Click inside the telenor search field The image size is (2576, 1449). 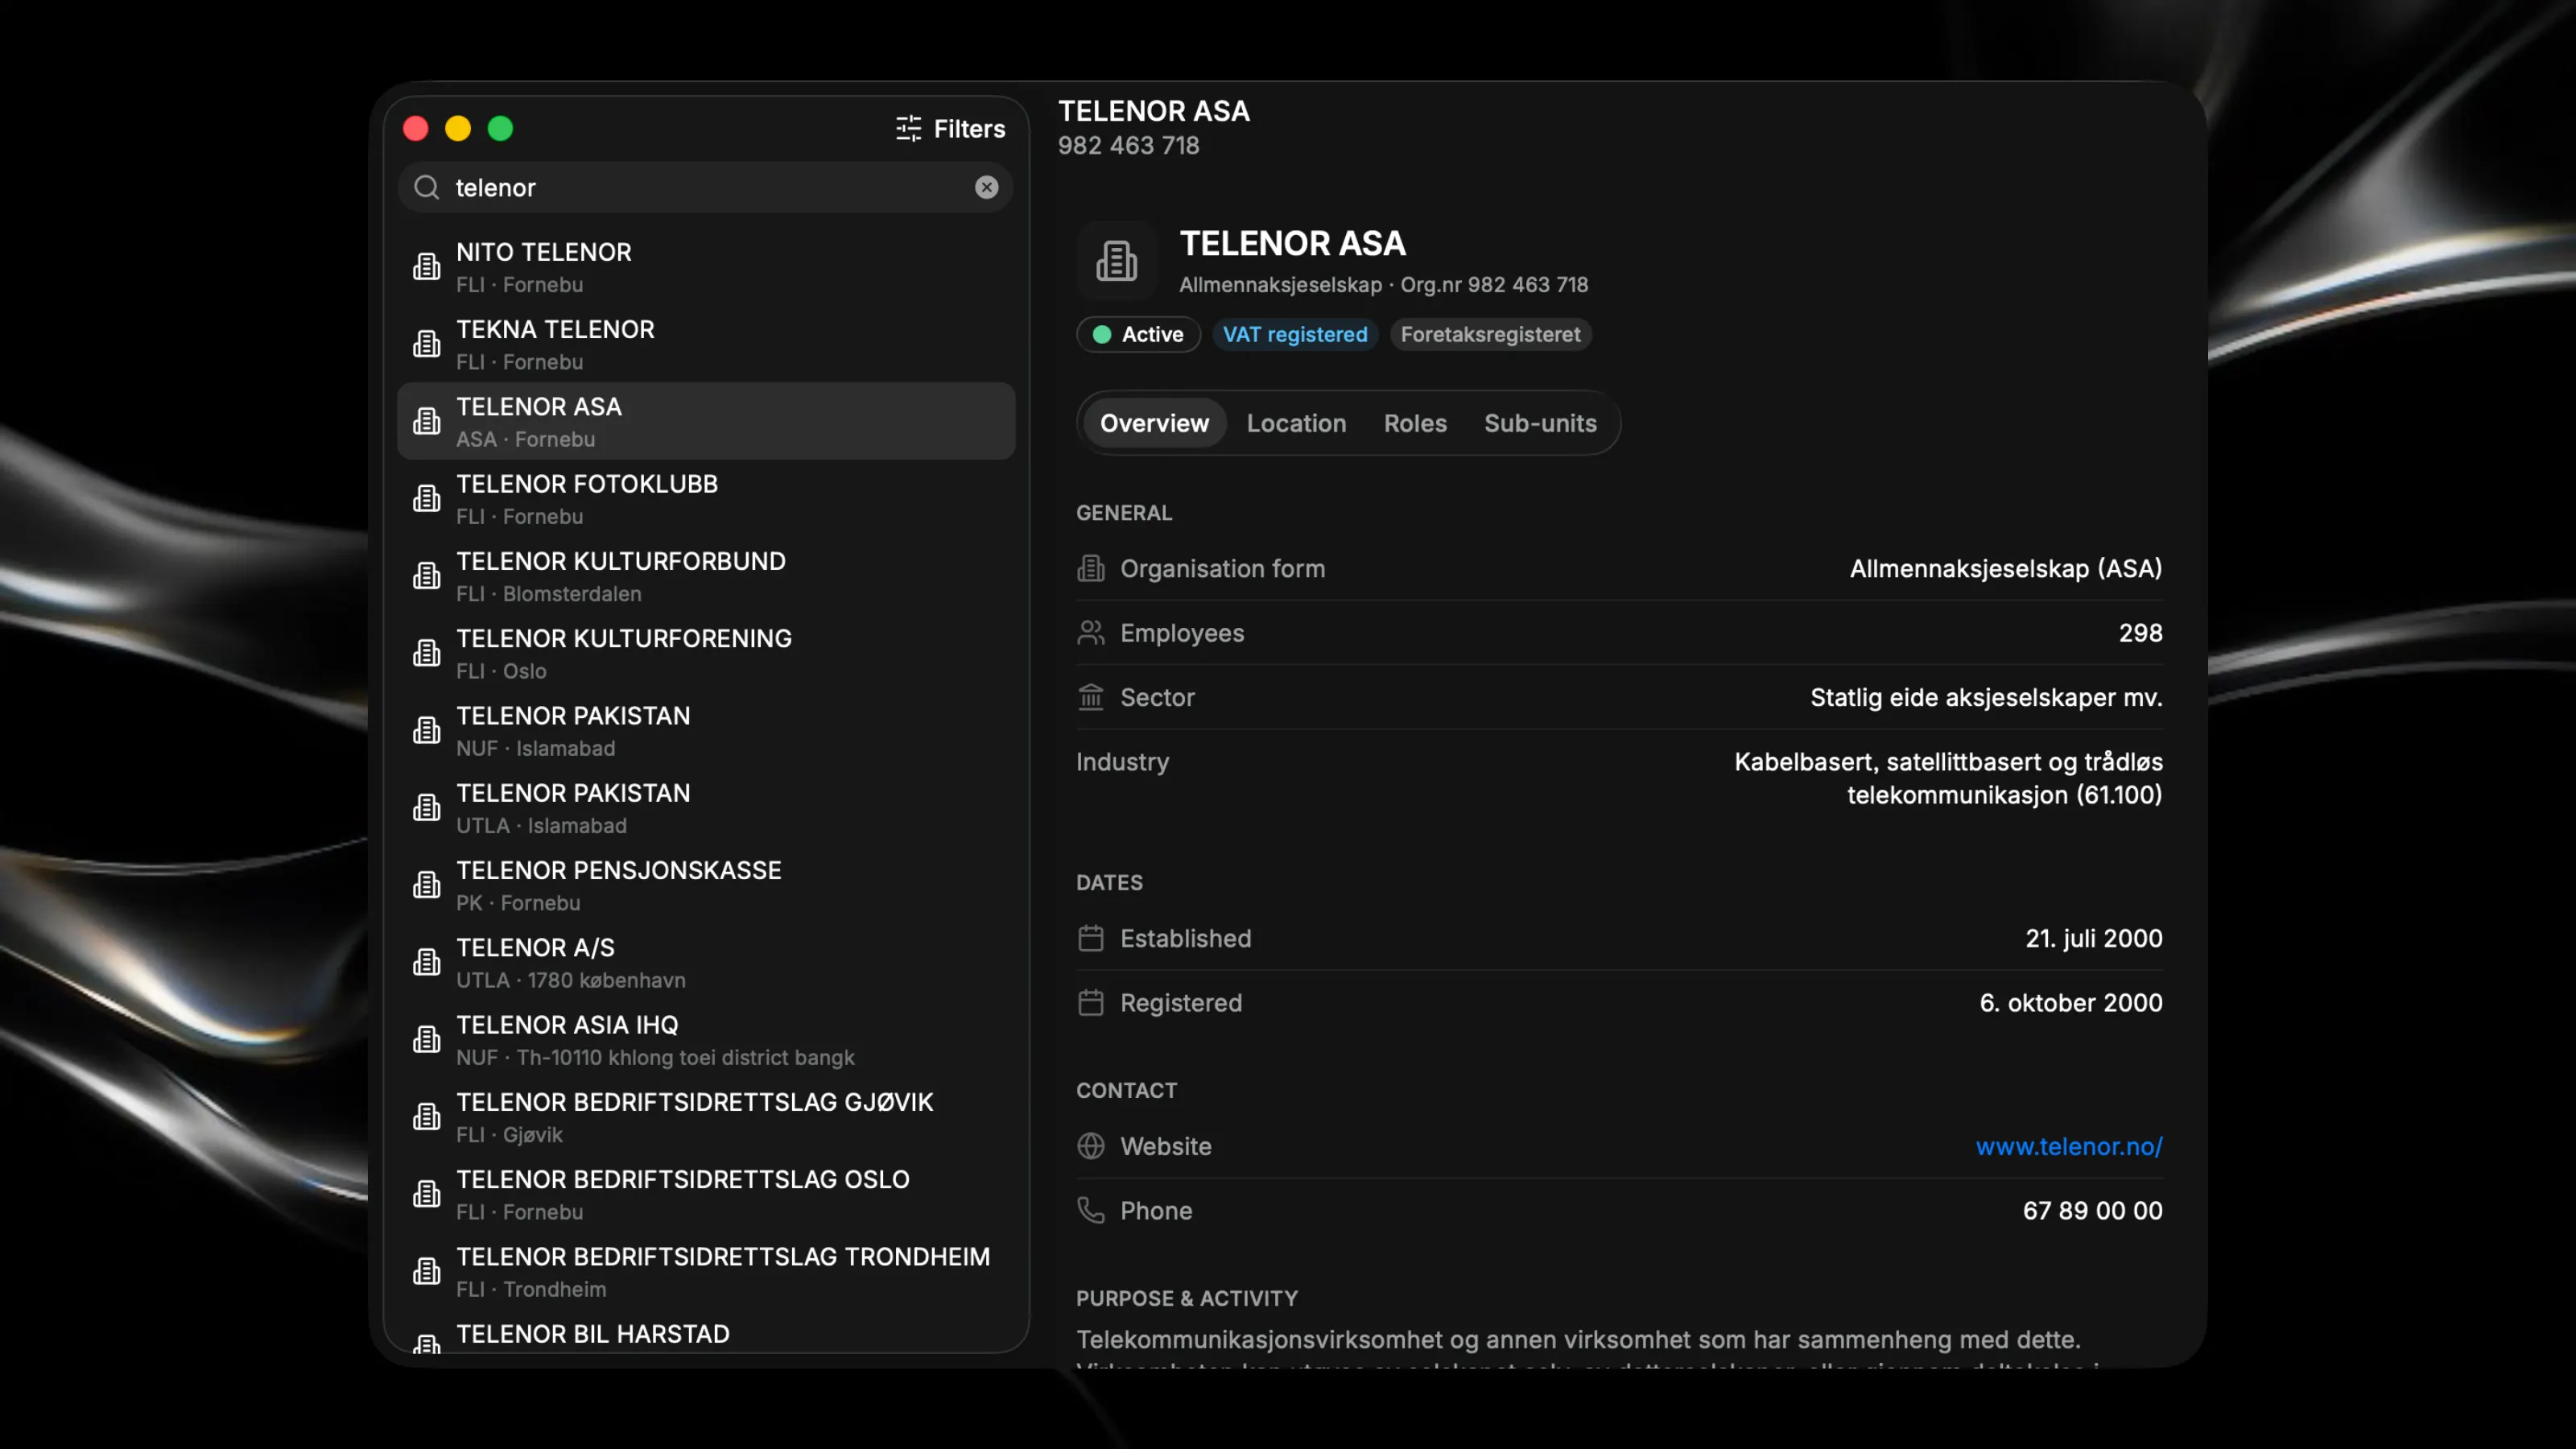point(706,188)
